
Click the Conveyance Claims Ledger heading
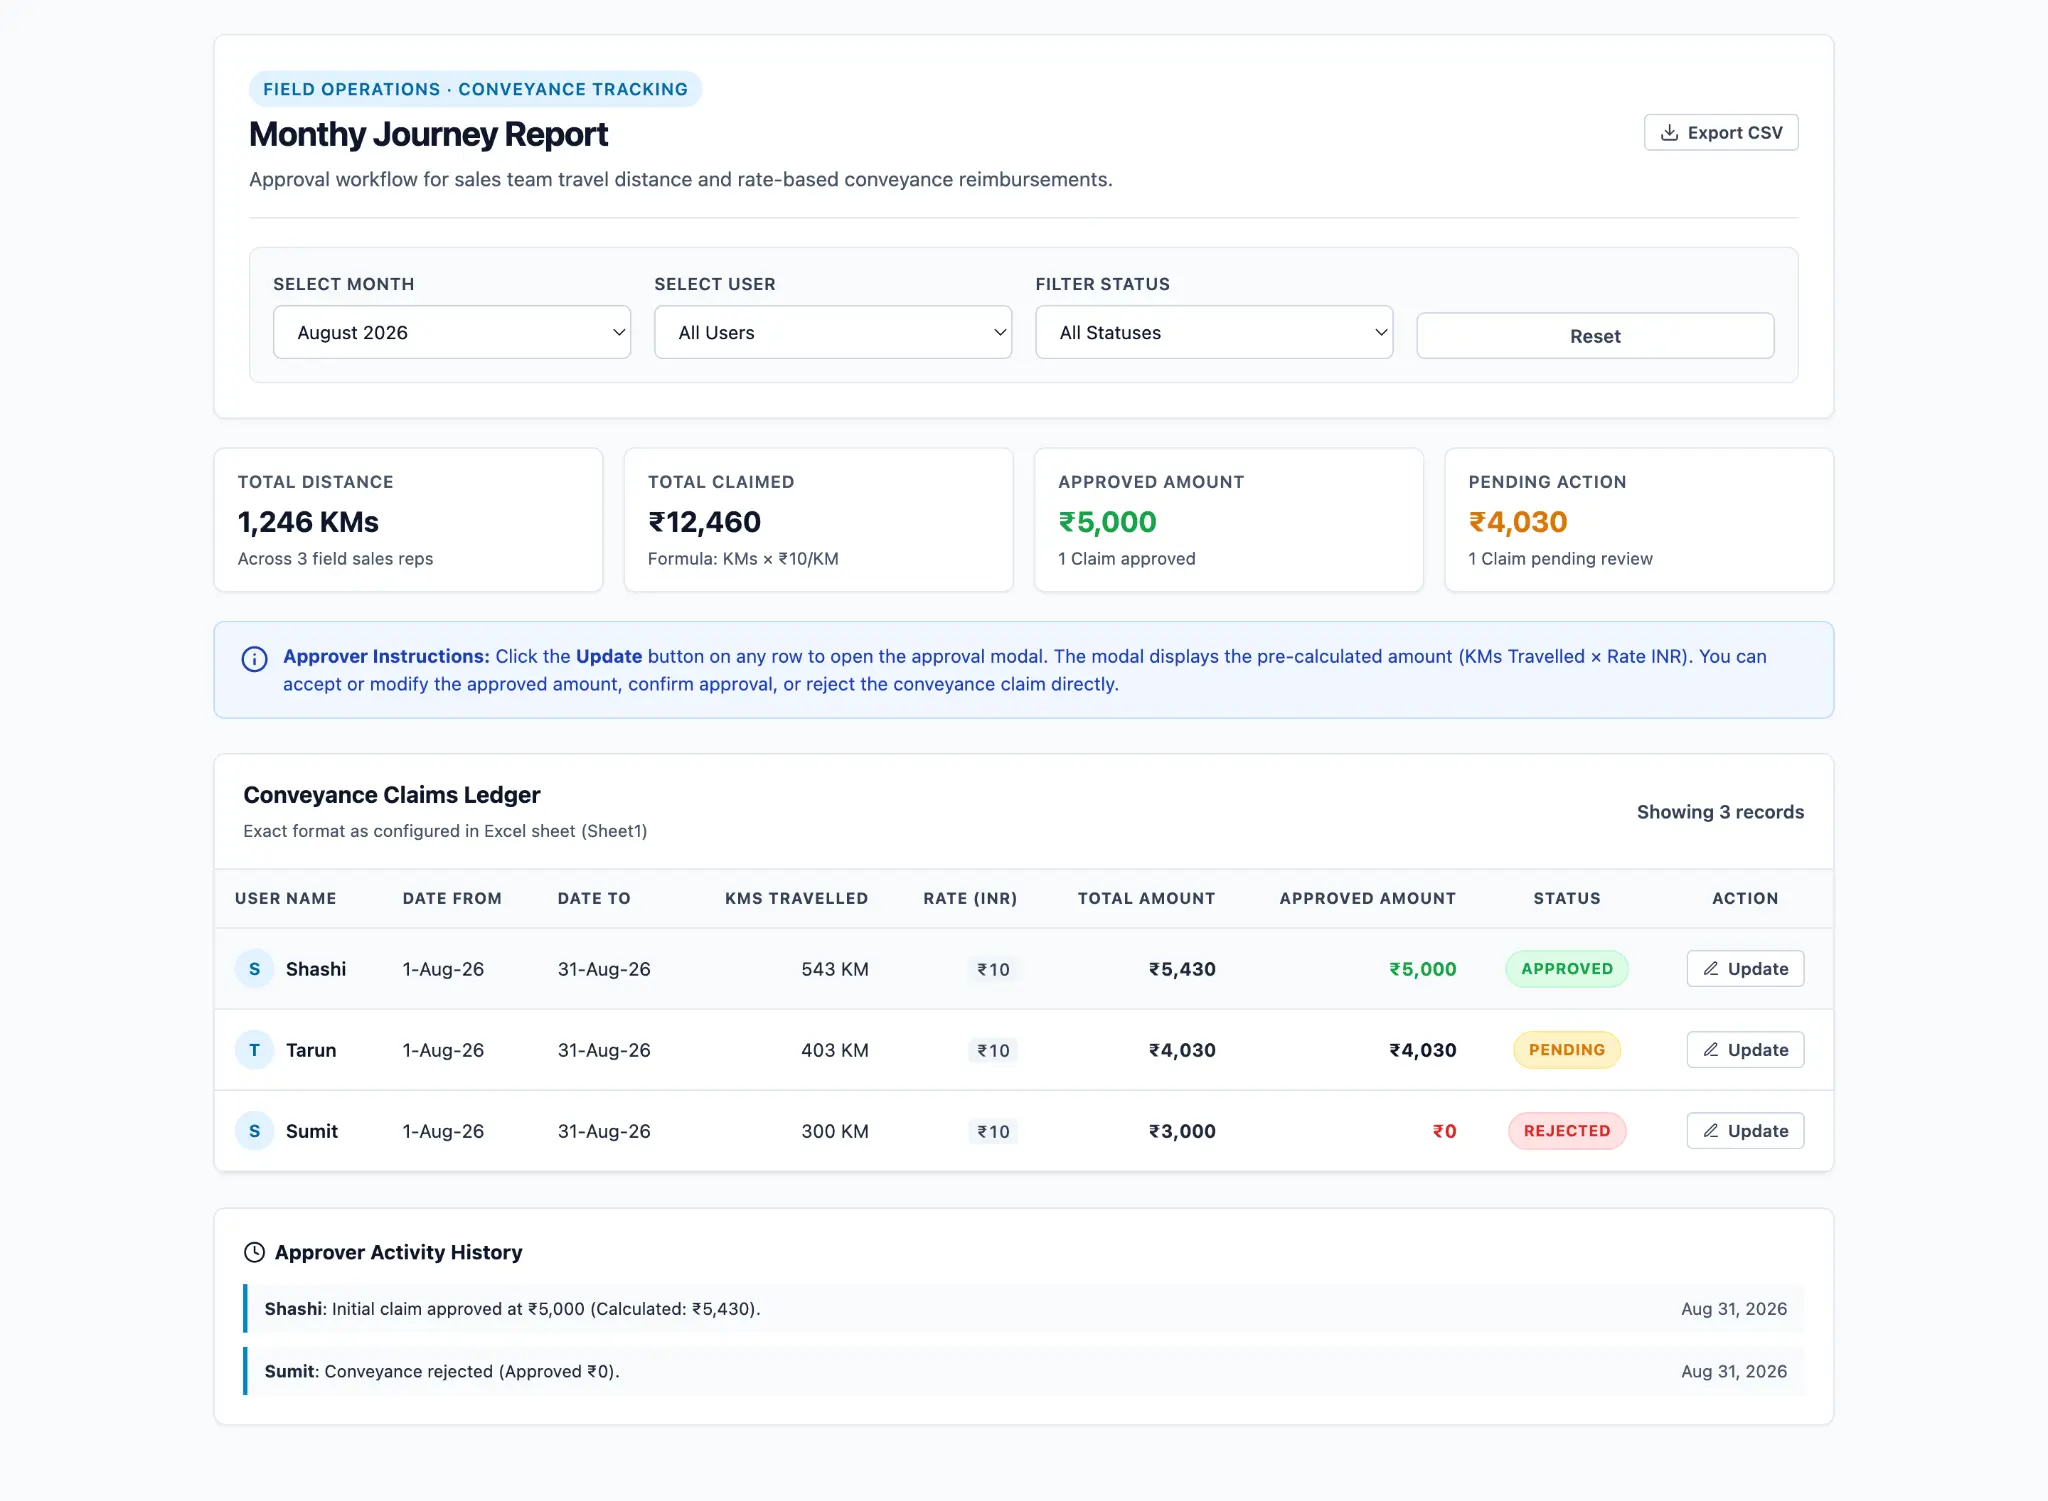point(391,795)
